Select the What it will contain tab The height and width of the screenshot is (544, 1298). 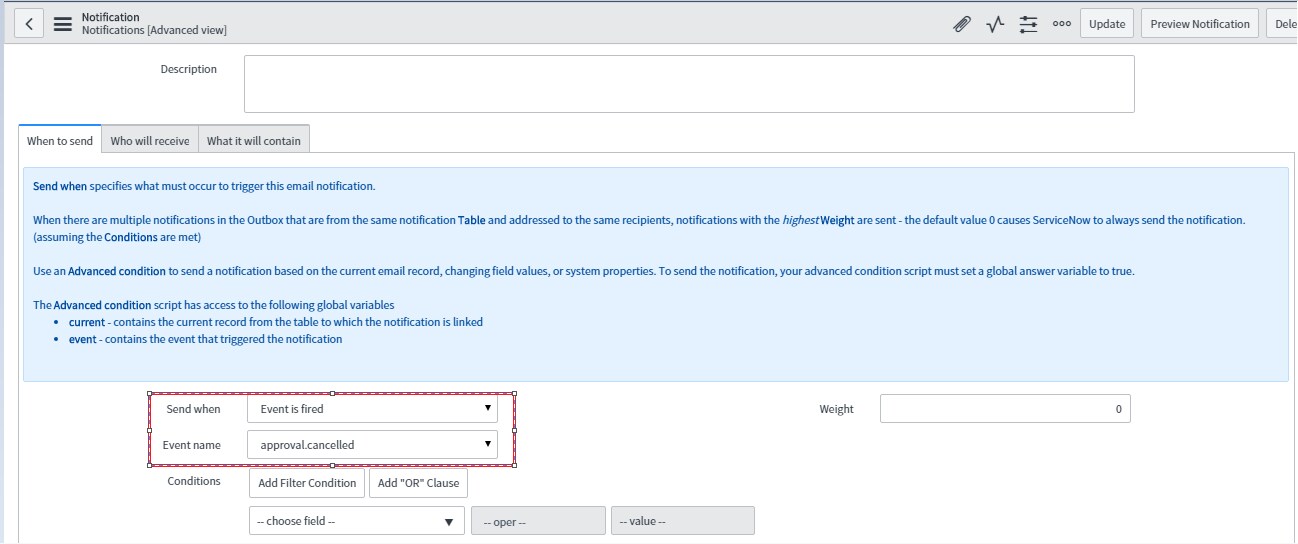253,141
